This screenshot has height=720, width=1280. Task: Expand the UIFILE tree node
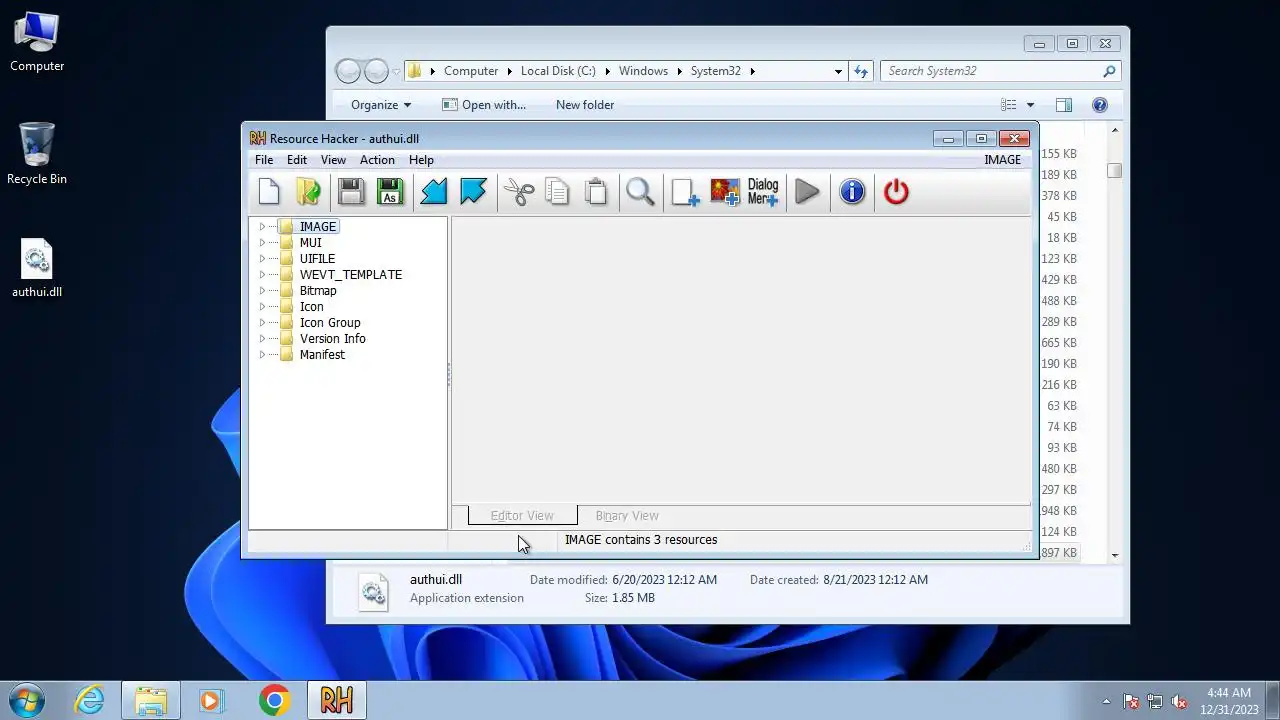[x=262, y=259]
